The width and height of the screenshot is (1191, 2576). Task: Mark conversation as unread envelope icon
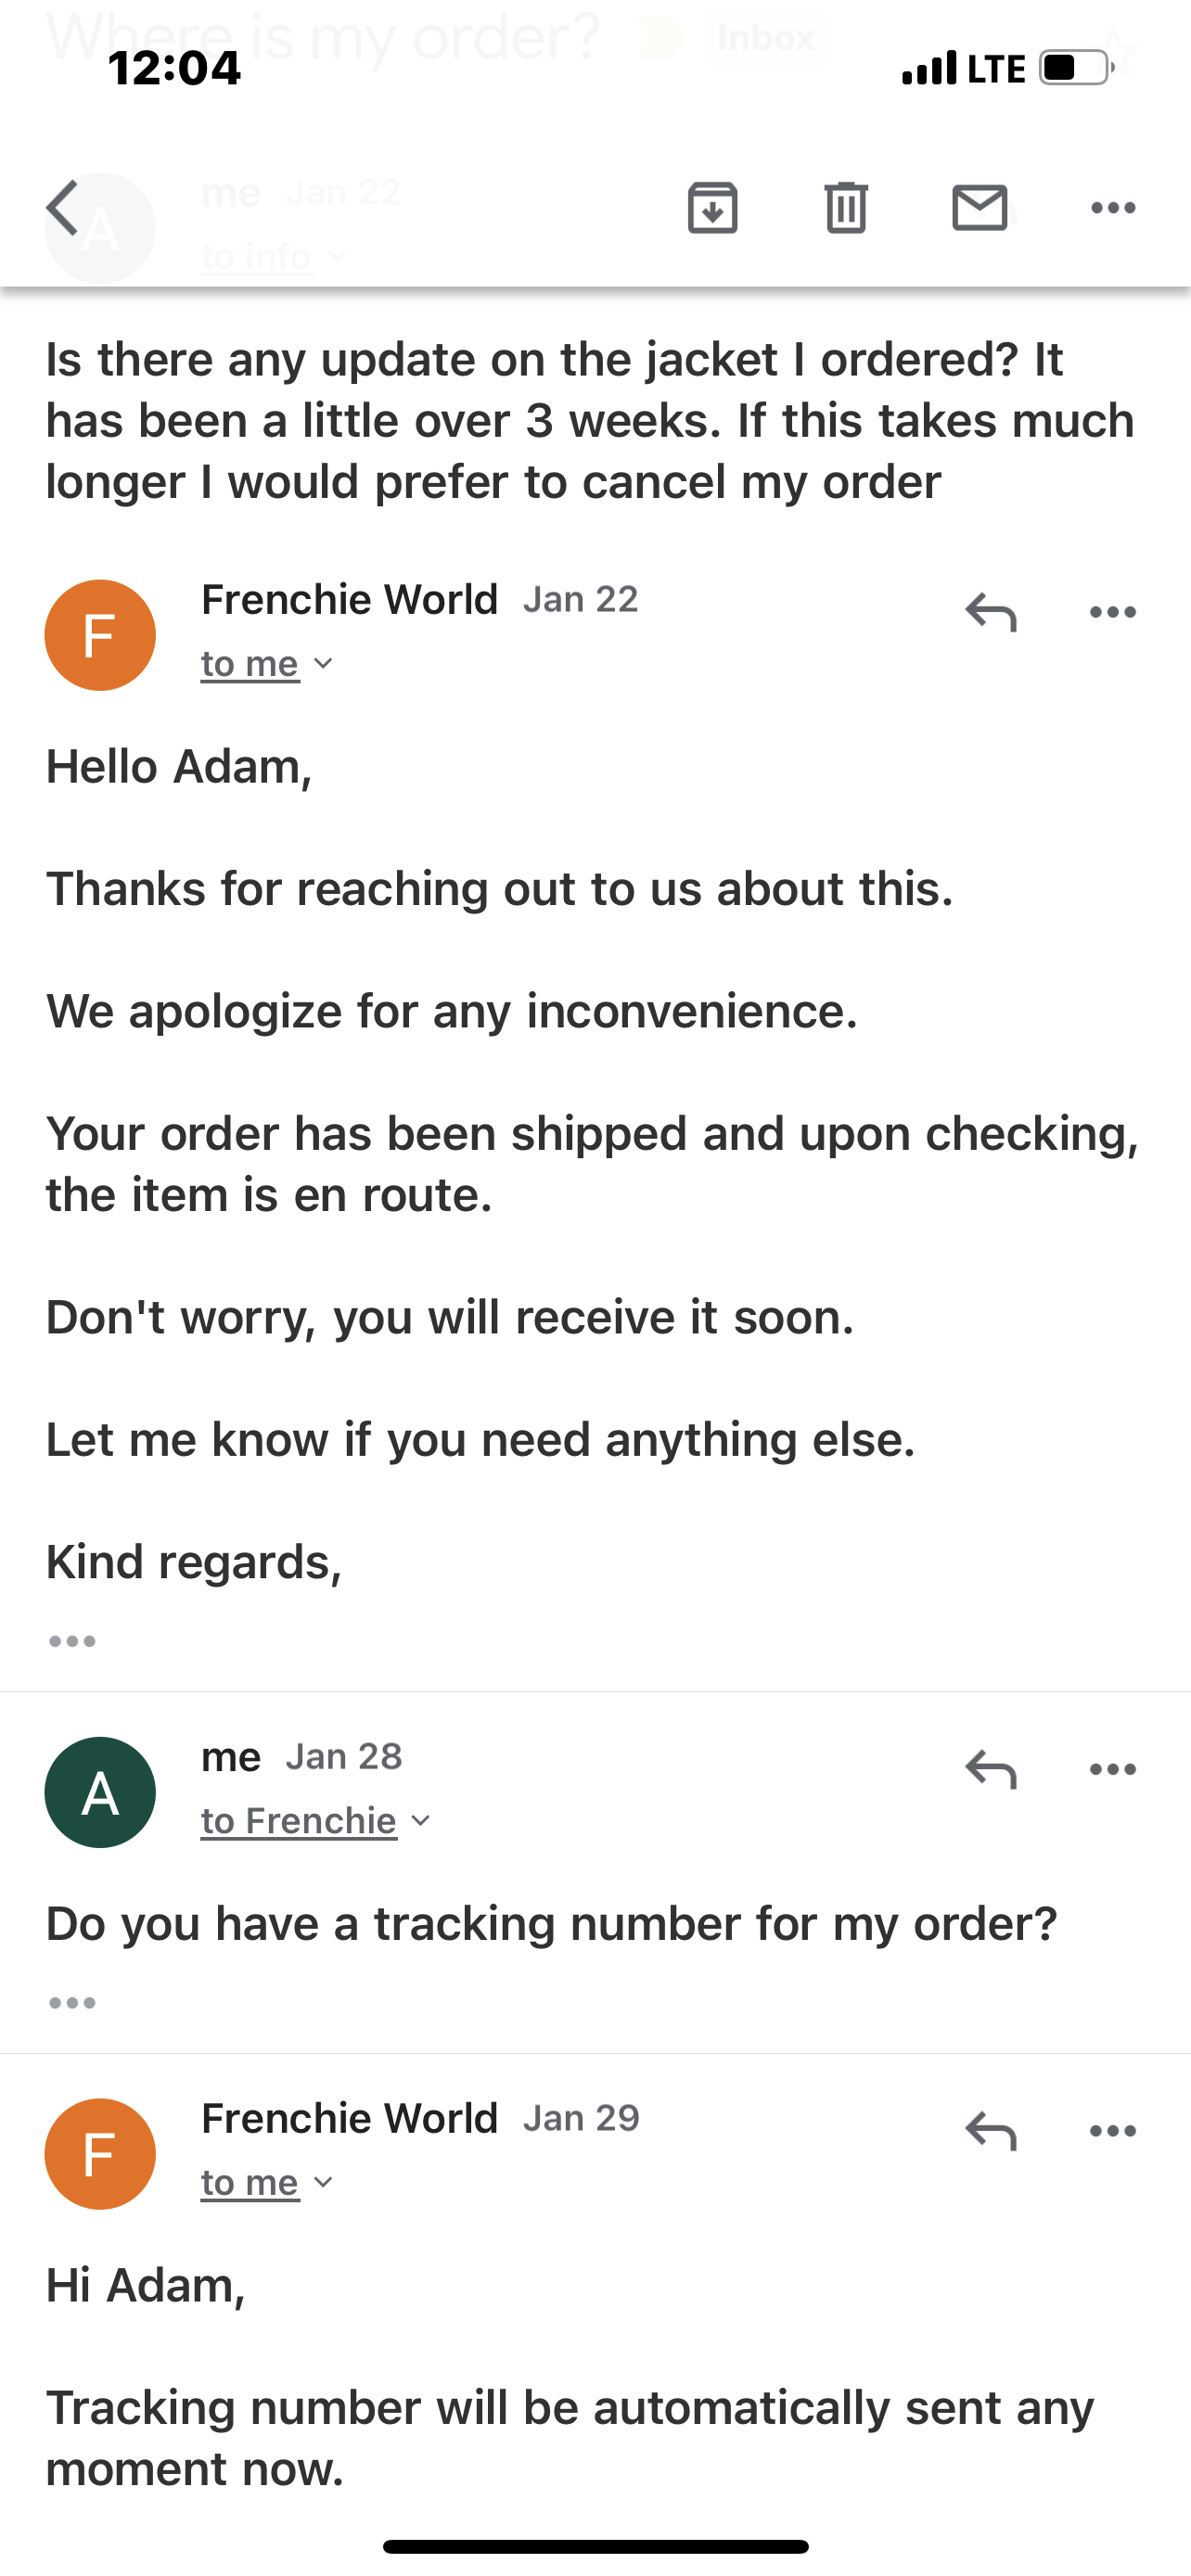tap(979, 208)
